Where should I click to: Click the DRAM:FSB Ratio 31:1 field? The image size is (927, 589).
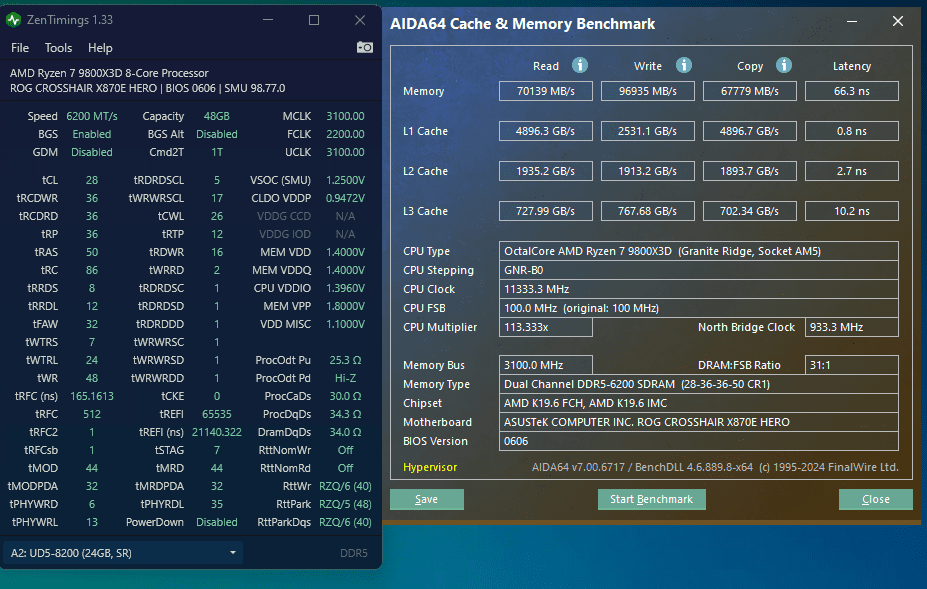pos(851,365)
